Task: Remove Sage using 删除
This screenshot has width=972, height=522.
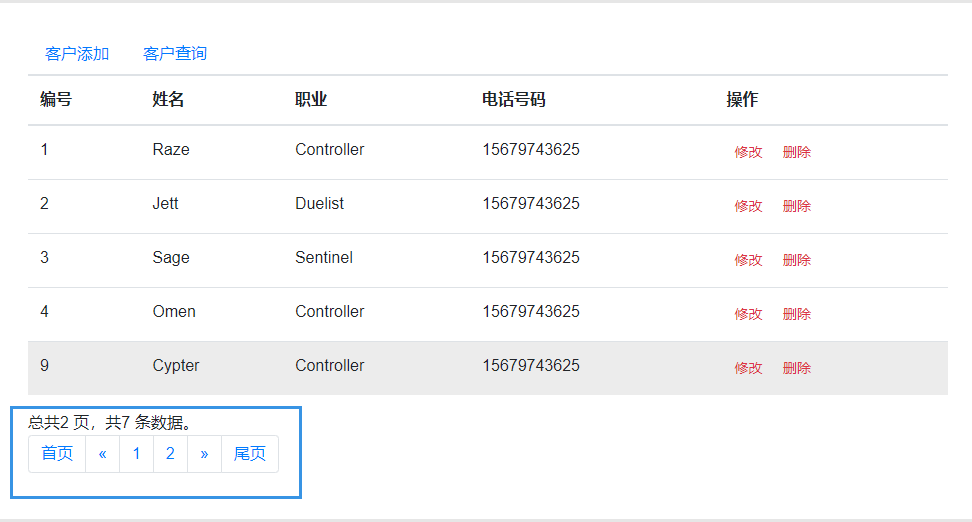Action: (797, 260)
